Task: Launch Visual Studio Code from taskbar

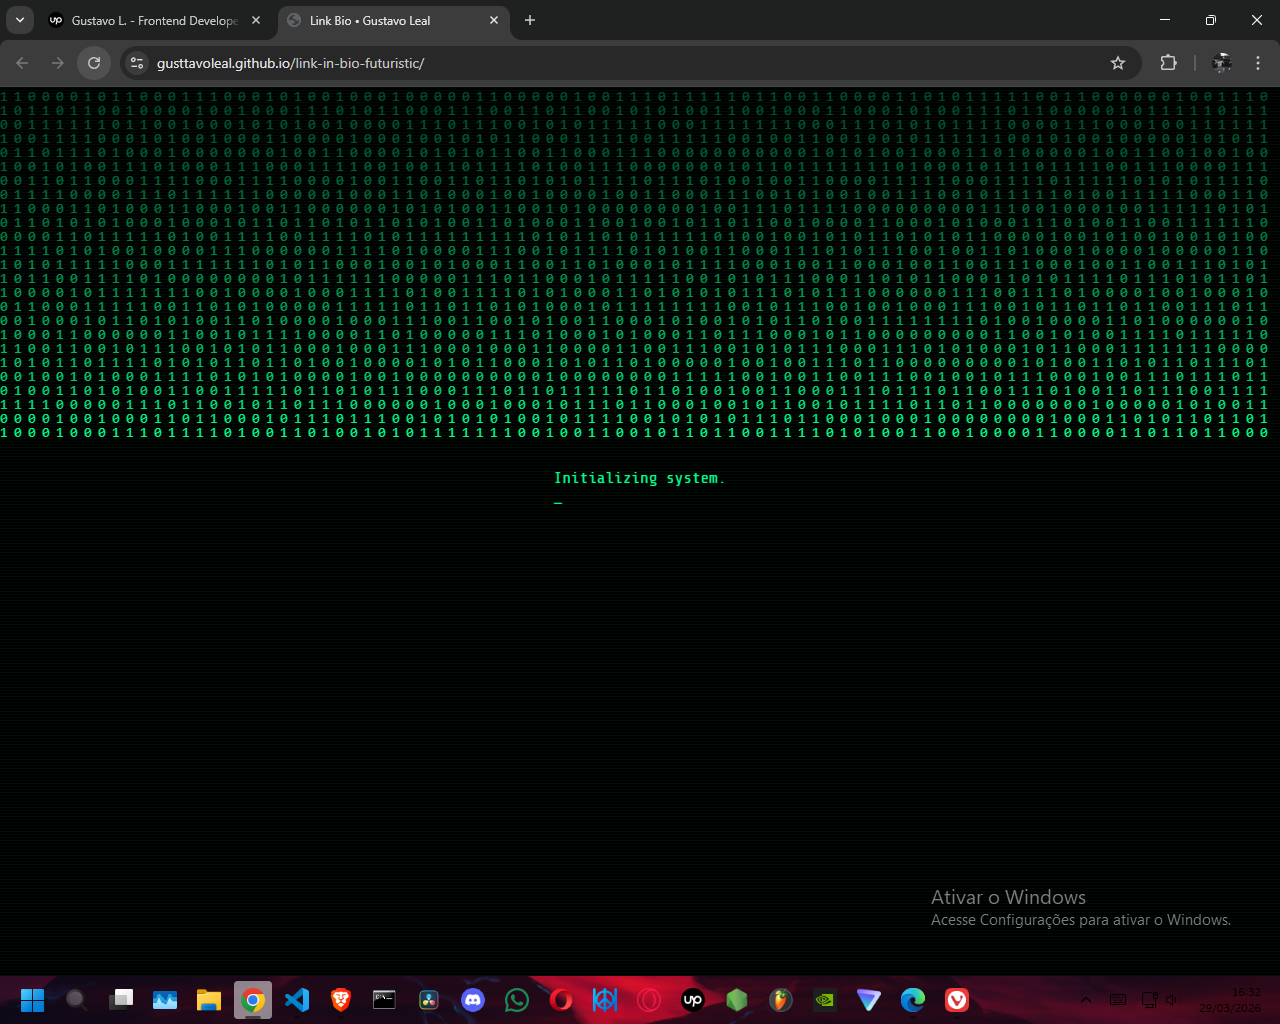Action: (x=297, y=999)
